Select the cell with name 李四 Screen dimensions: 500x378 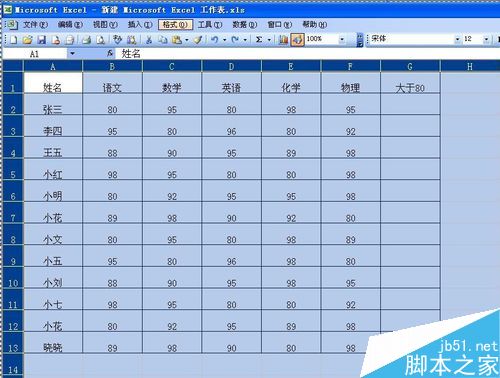click(x=53, y=126)
